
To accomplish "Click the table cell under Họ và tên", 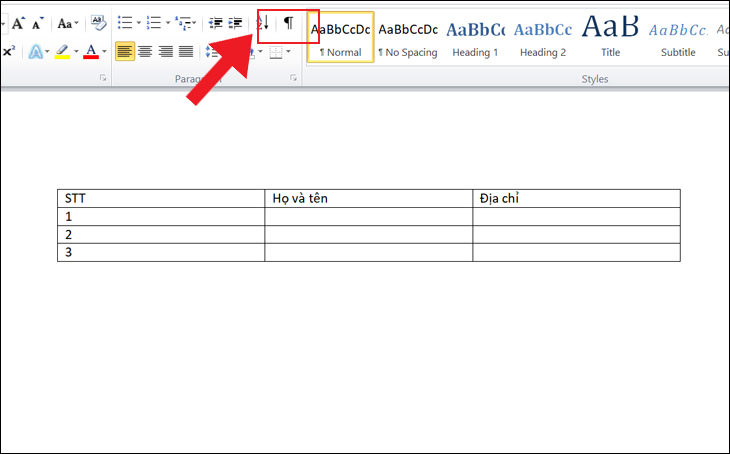I will [368, 216].
